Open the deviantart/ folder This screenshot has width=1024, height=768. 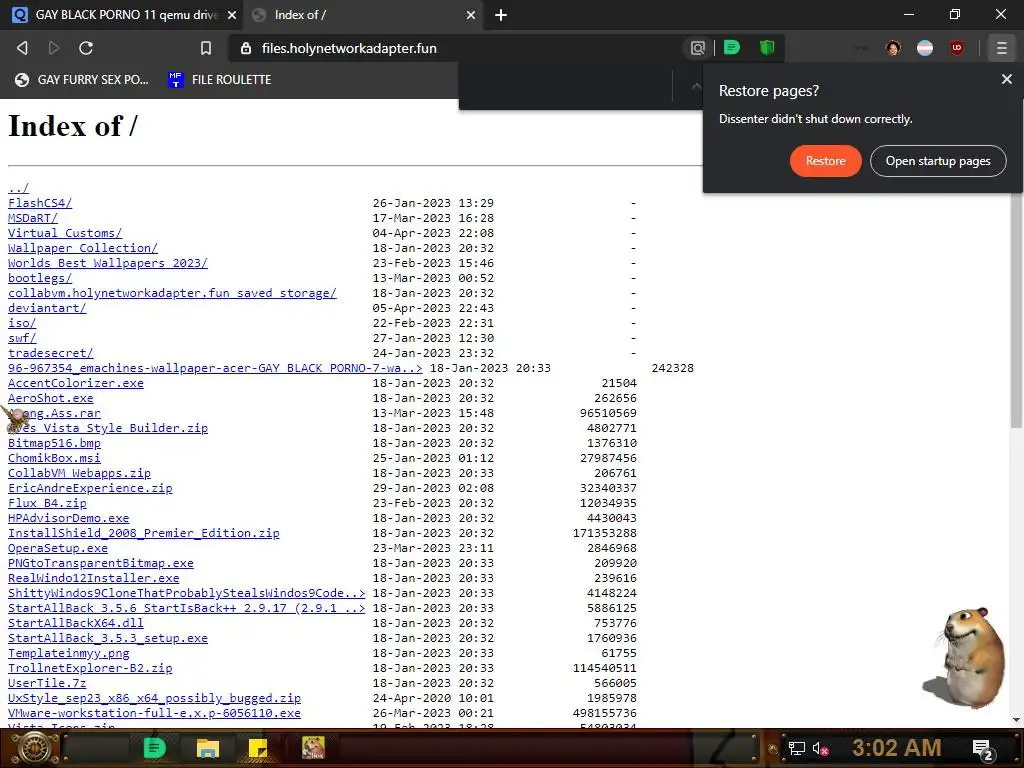click(x=47, y=308)
